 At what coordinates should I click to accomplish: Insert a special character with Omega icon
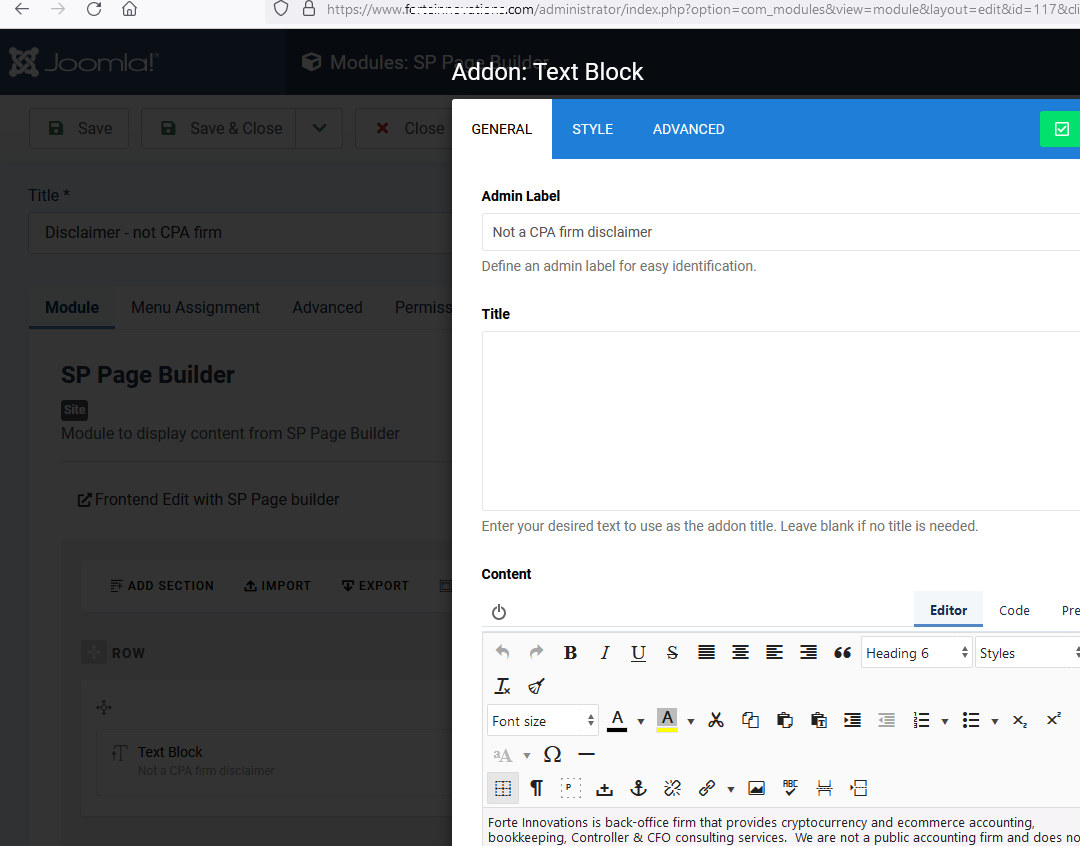click(552, 754)
